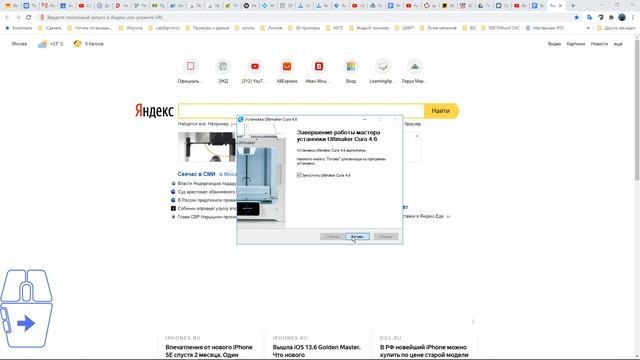The width and height of the screenshot is (640, 360).
Task: Bookmark this page with the star icon
Action: [x=576, y=18]
